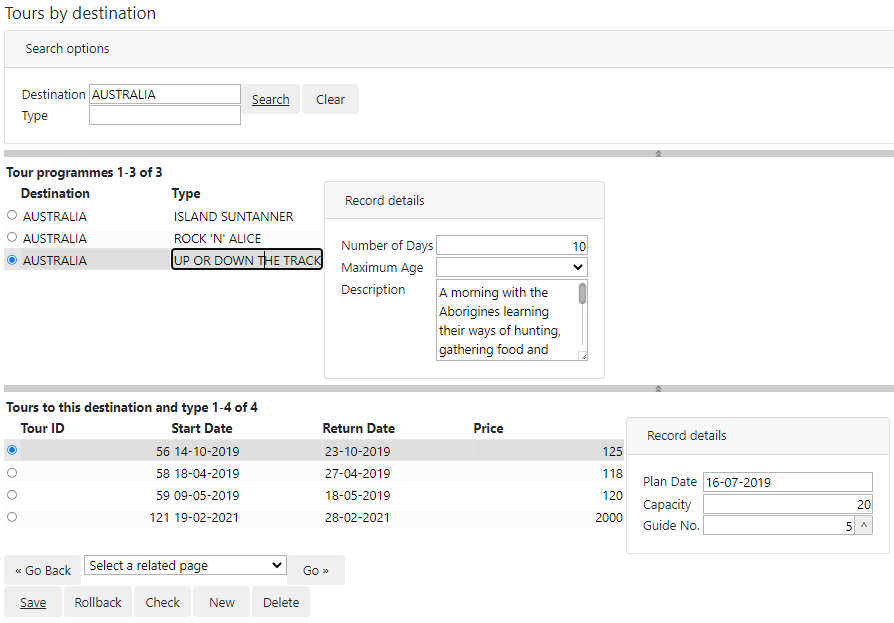Click the Plan Date field

(x=787, y=482)
